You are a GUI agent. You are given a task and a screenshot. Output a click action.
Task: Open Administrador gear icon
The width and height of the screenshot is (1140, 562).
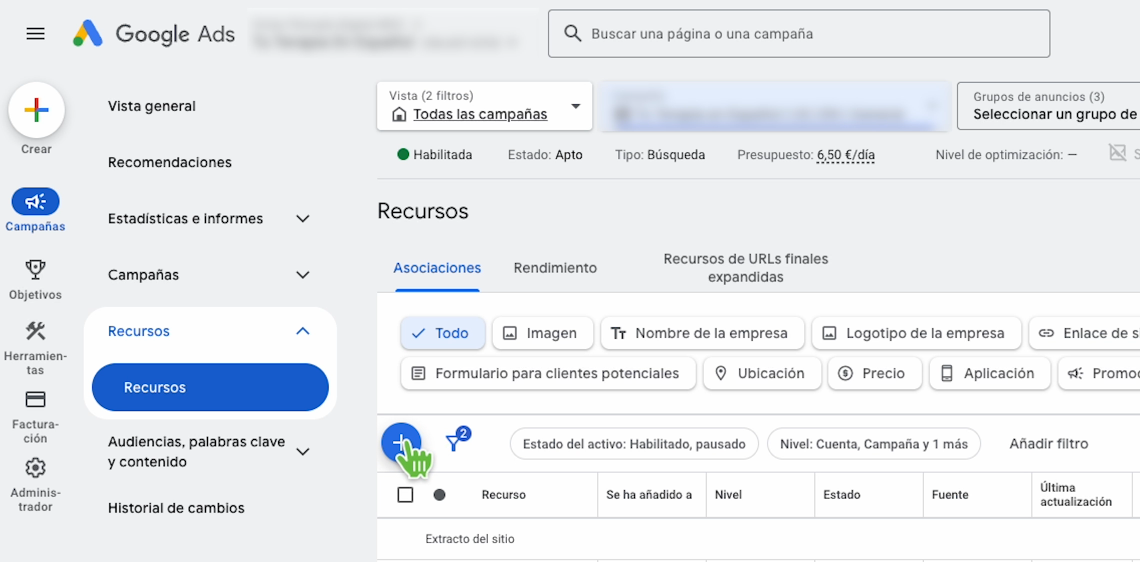point(36,467)
